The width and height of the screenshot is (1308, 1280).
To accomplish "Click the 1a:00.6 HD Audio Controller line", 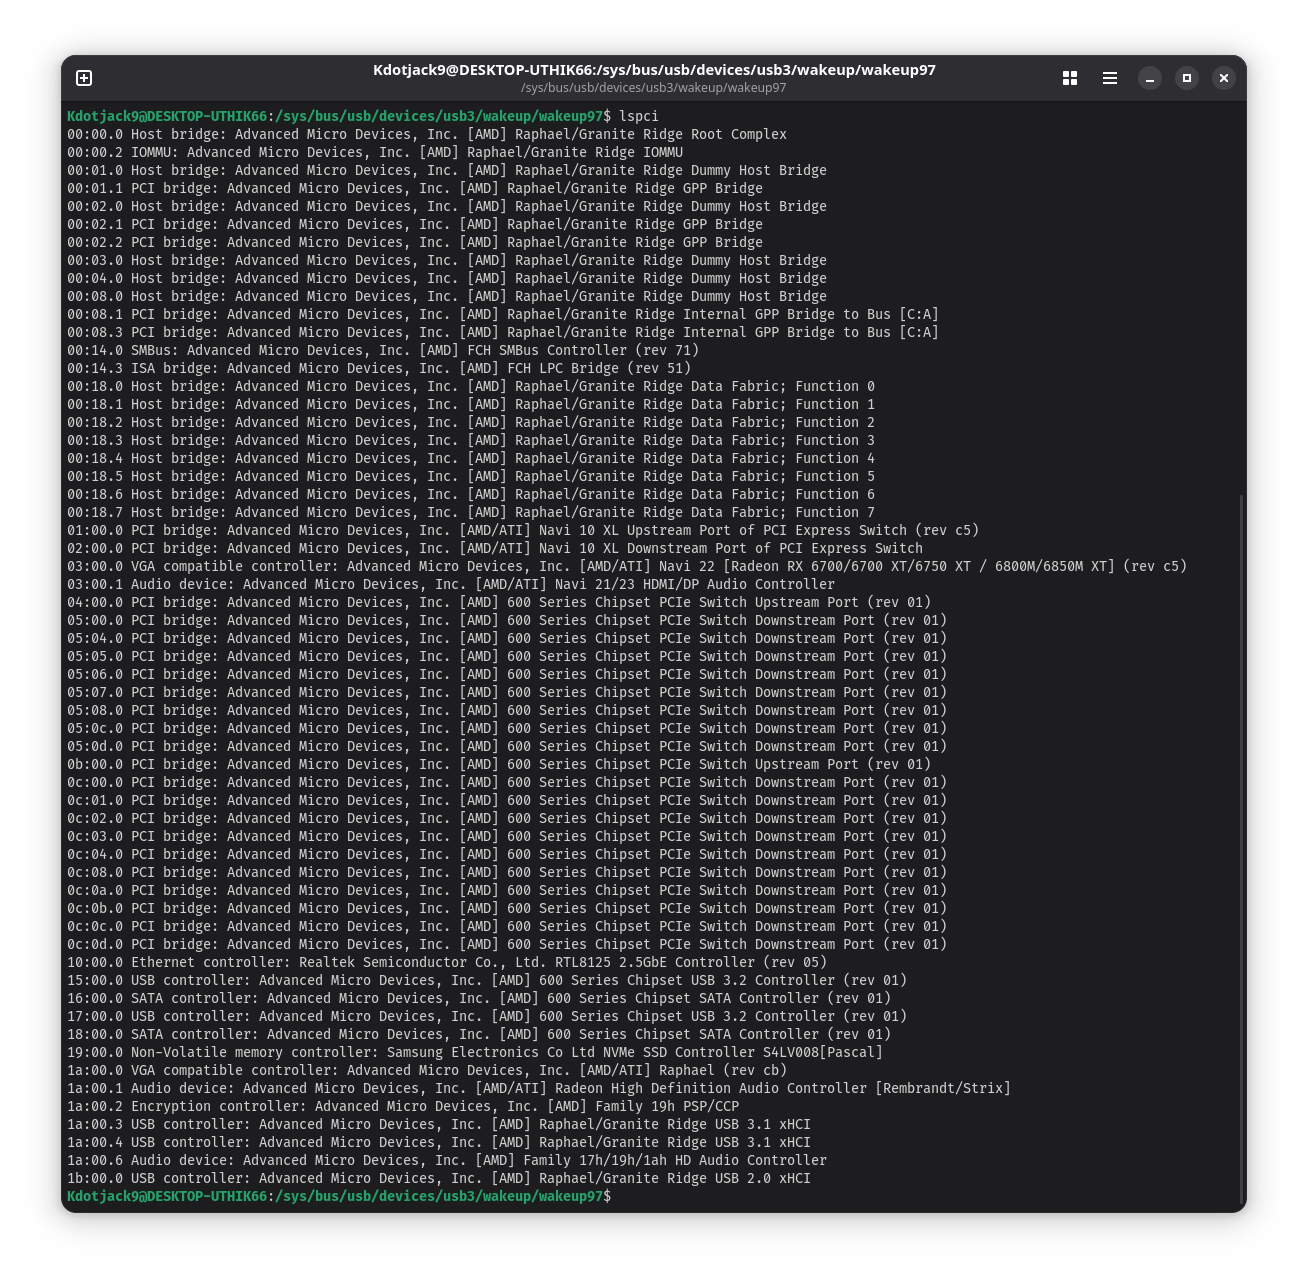I will (447, 1160).
